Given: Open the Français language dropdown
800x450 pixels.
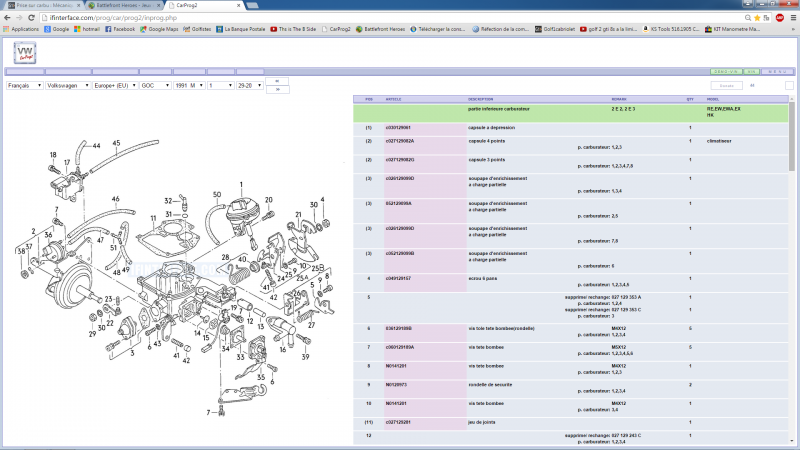Looking at the screenshot, I should (x=24, y=86).
